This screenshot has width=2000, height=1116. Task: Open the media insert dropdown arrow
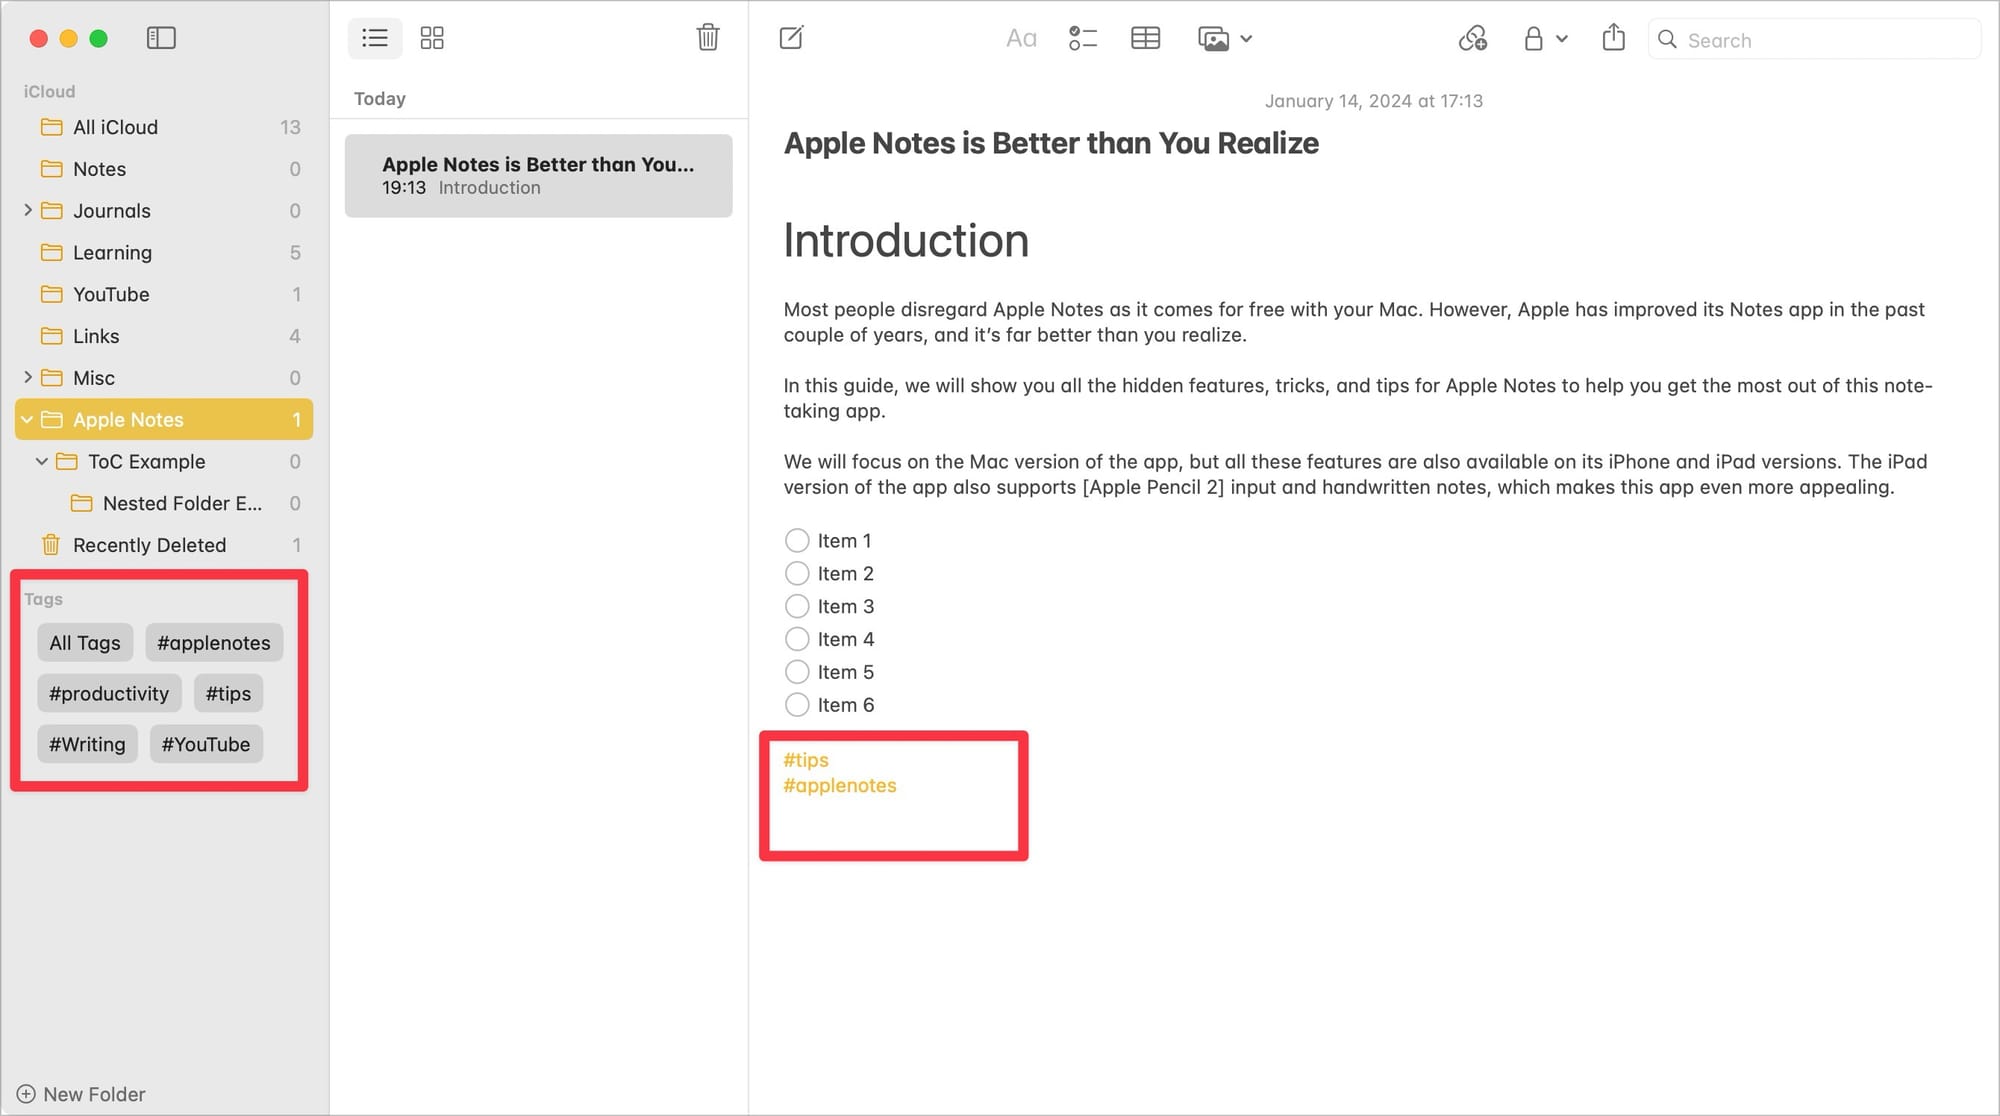(1246, 39)
